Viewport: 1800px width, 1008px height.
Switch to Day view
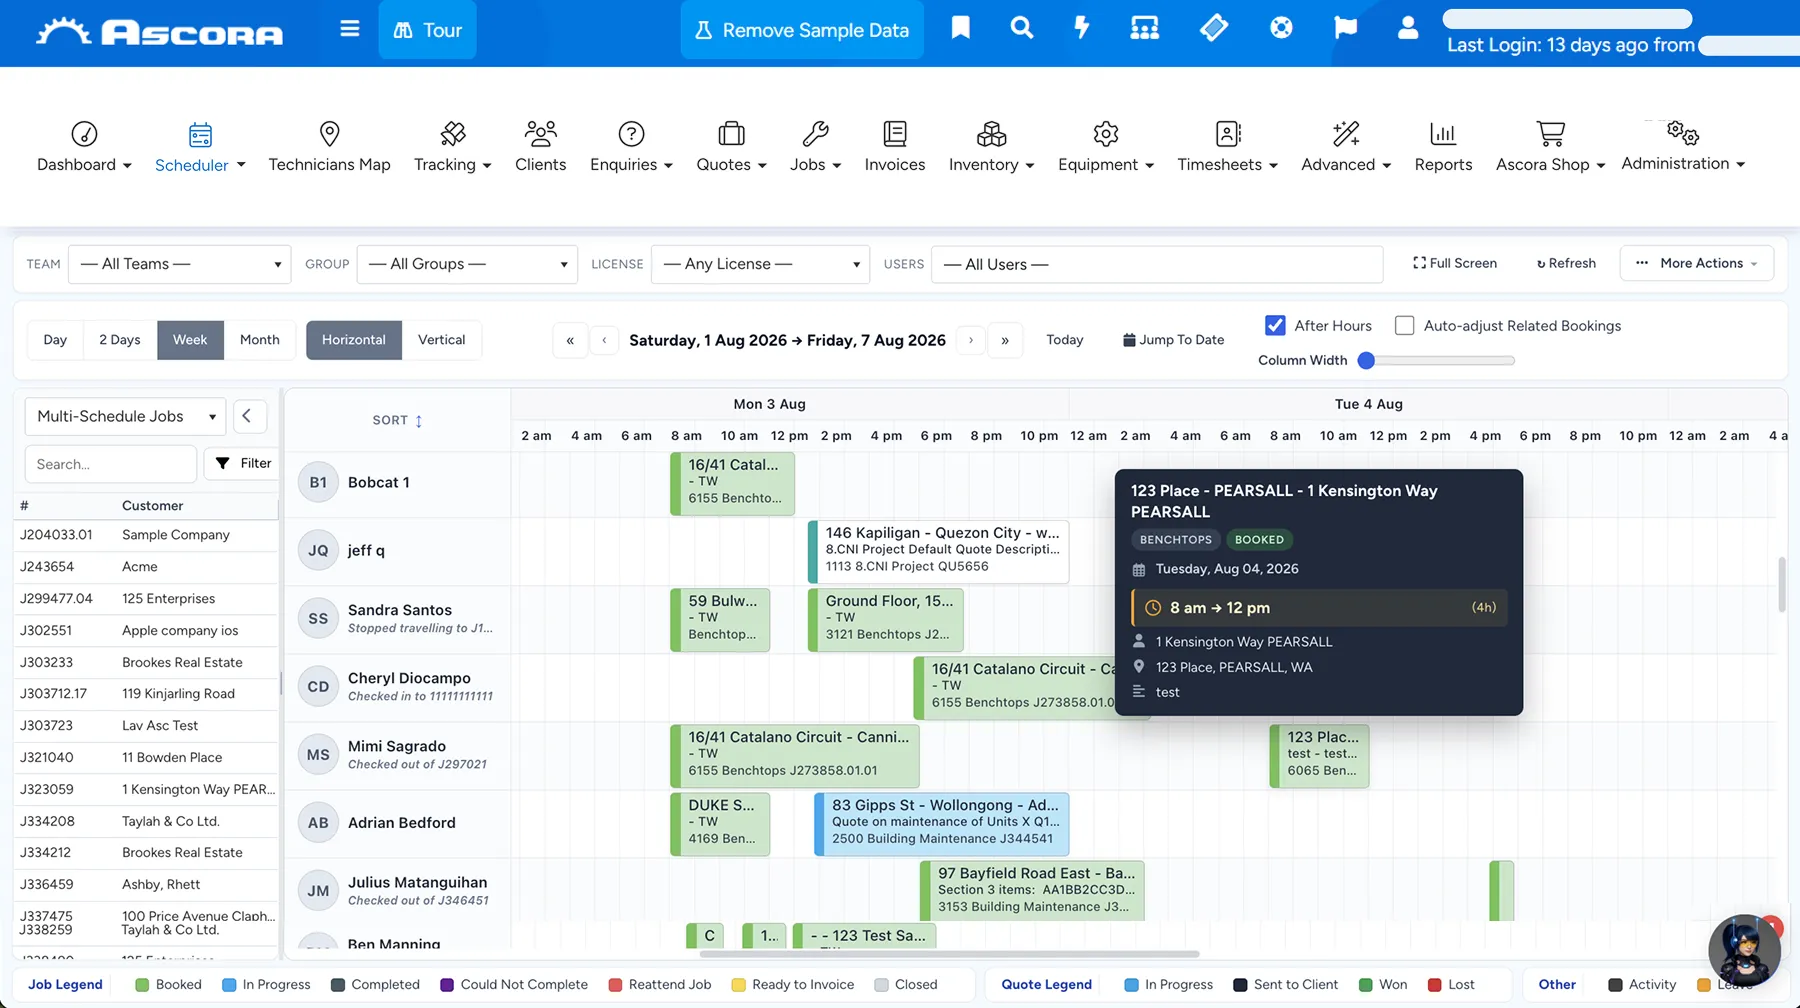point(55,340)
